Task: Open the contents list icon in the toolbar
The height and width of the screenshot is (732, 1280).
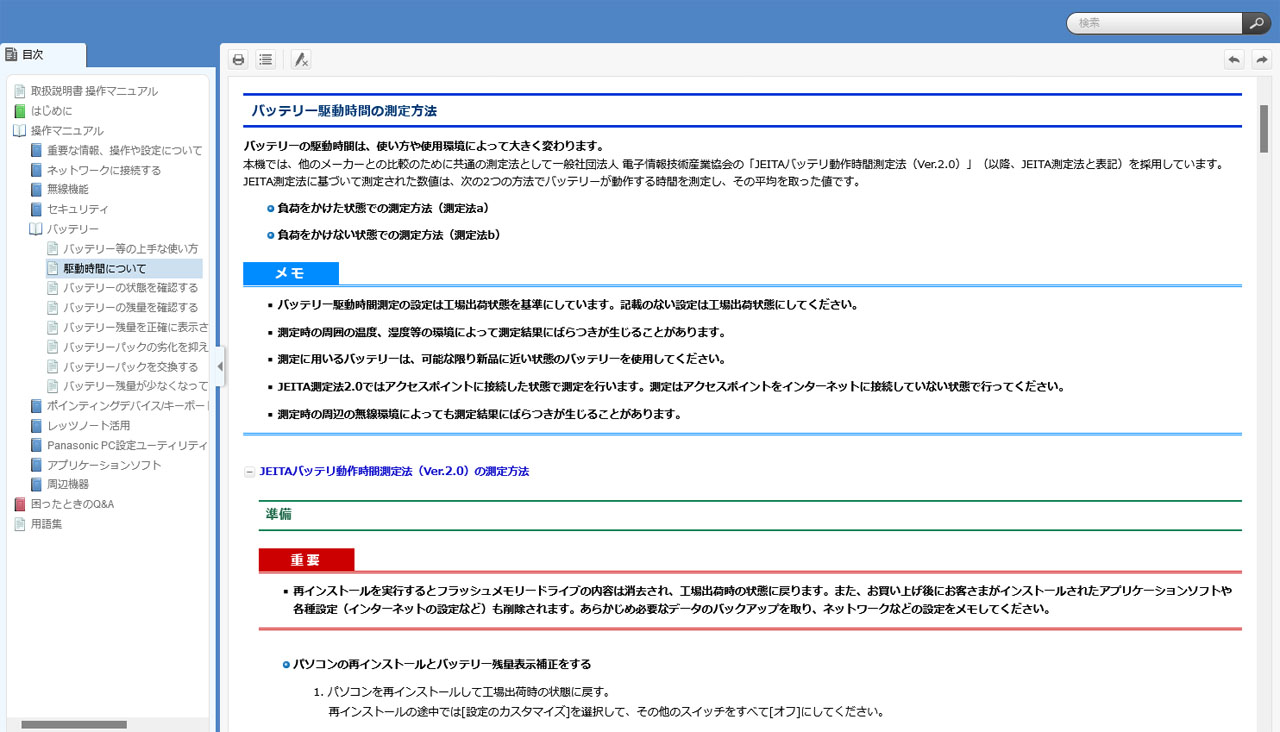Action: pos(265,59)
